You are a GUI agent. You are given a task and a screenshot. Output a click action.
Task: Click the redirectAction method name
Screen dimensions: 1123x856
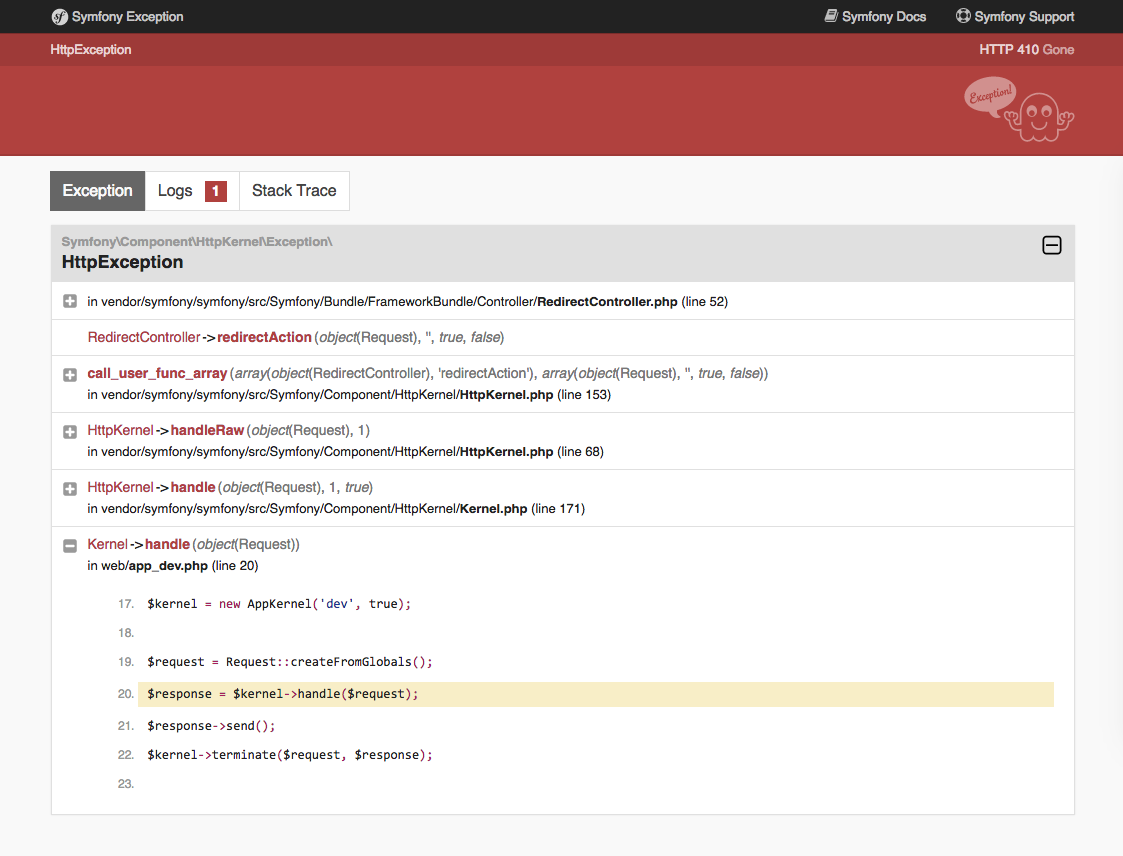point(264,337)
